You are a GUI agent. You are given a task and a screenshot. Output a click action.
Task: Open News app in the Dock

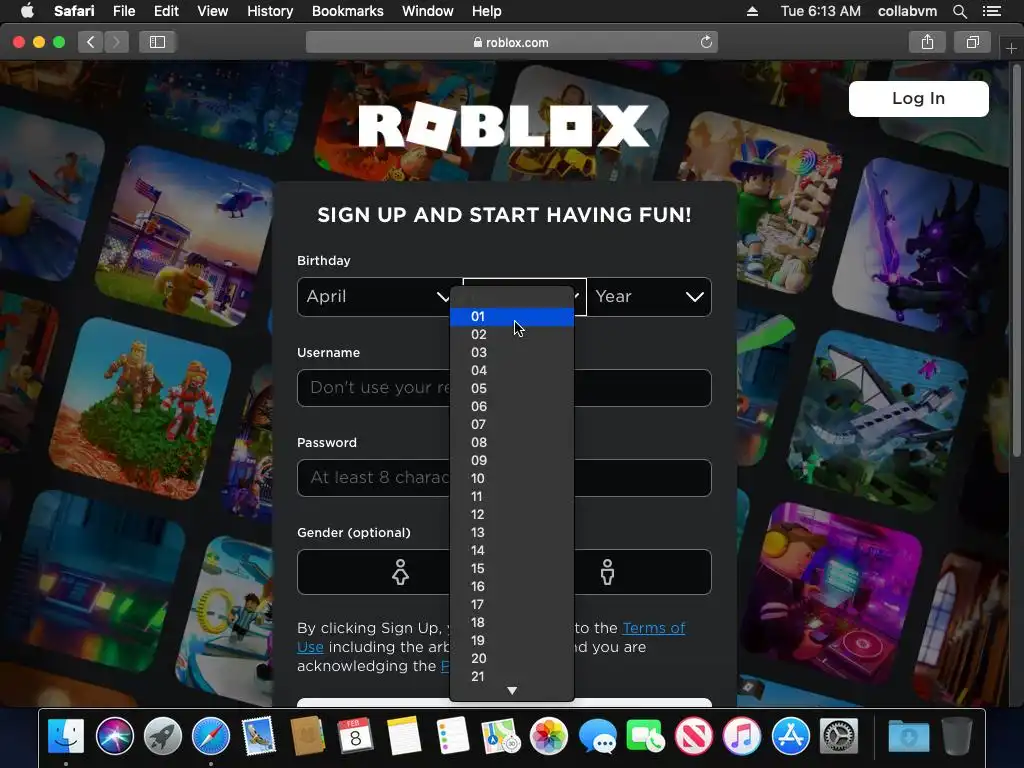[x=694, y=736]
